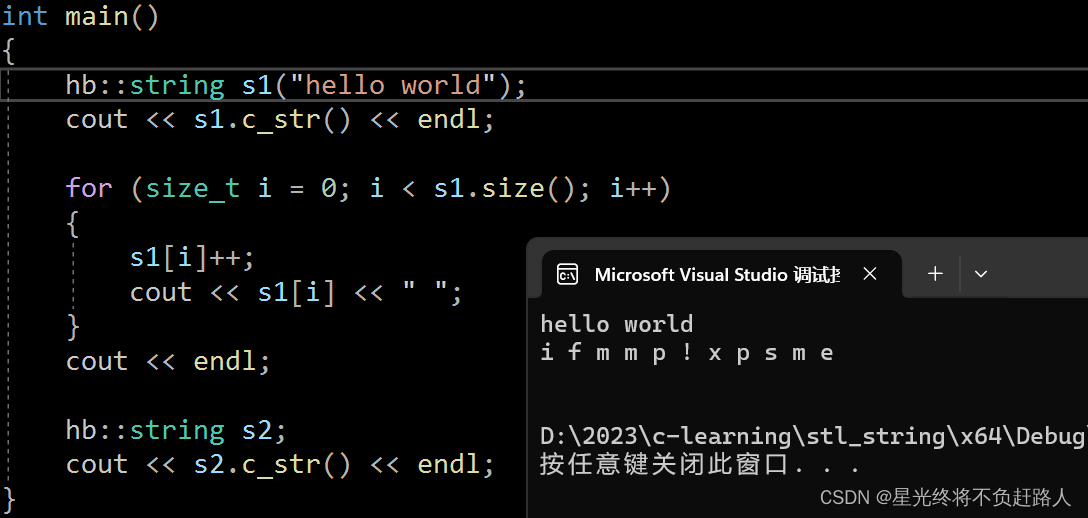
Task: Click the for keyword in loop
Action: coord(89,188)
